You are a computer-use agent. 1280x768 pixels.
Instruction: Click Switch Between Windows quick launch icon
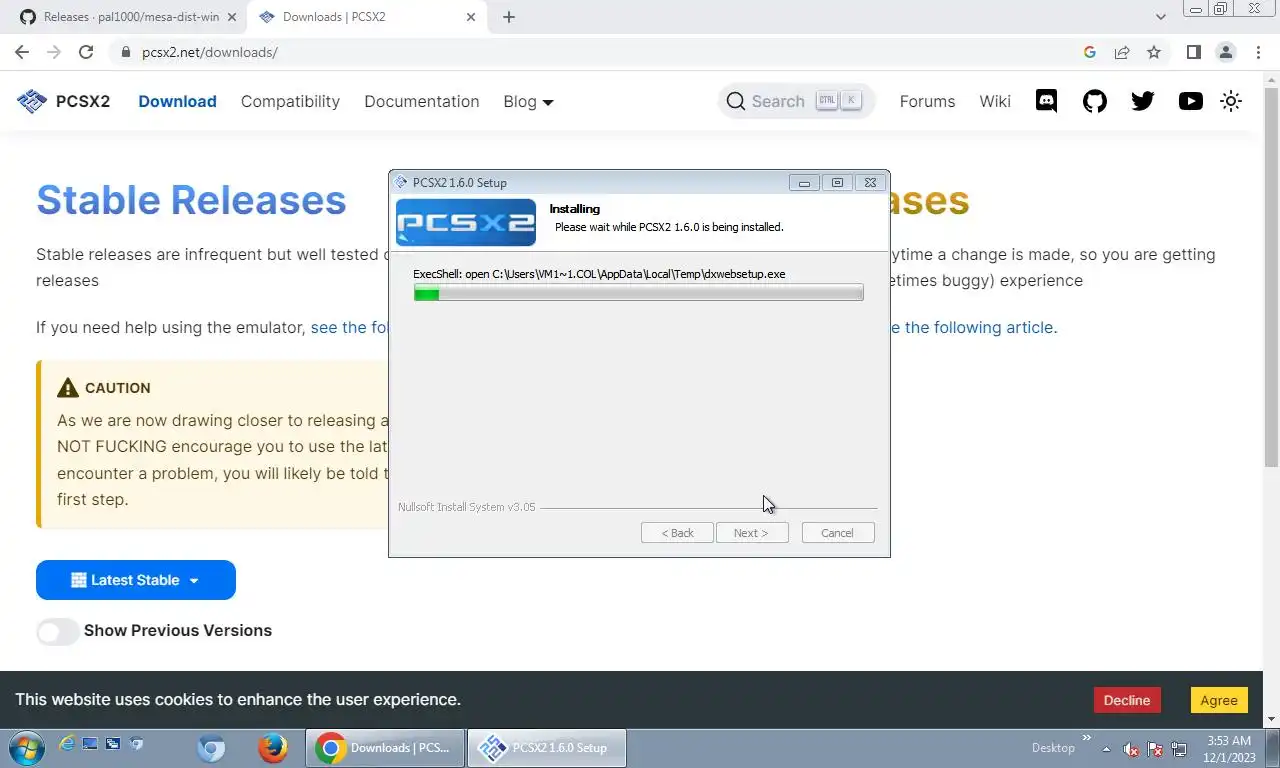point(113,744)
